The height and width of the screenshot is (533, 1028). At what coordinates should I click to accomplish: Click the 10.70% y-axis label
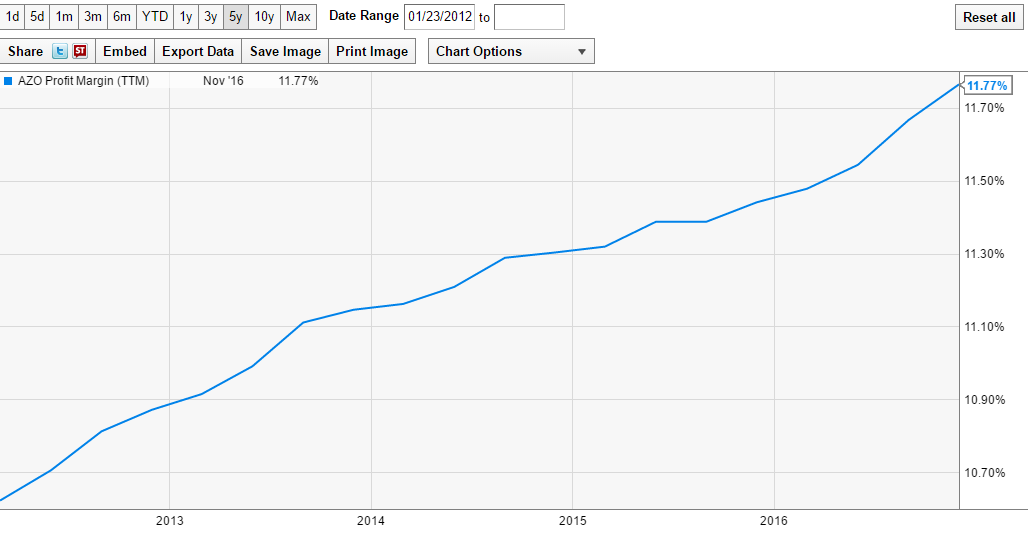point(984,473)
